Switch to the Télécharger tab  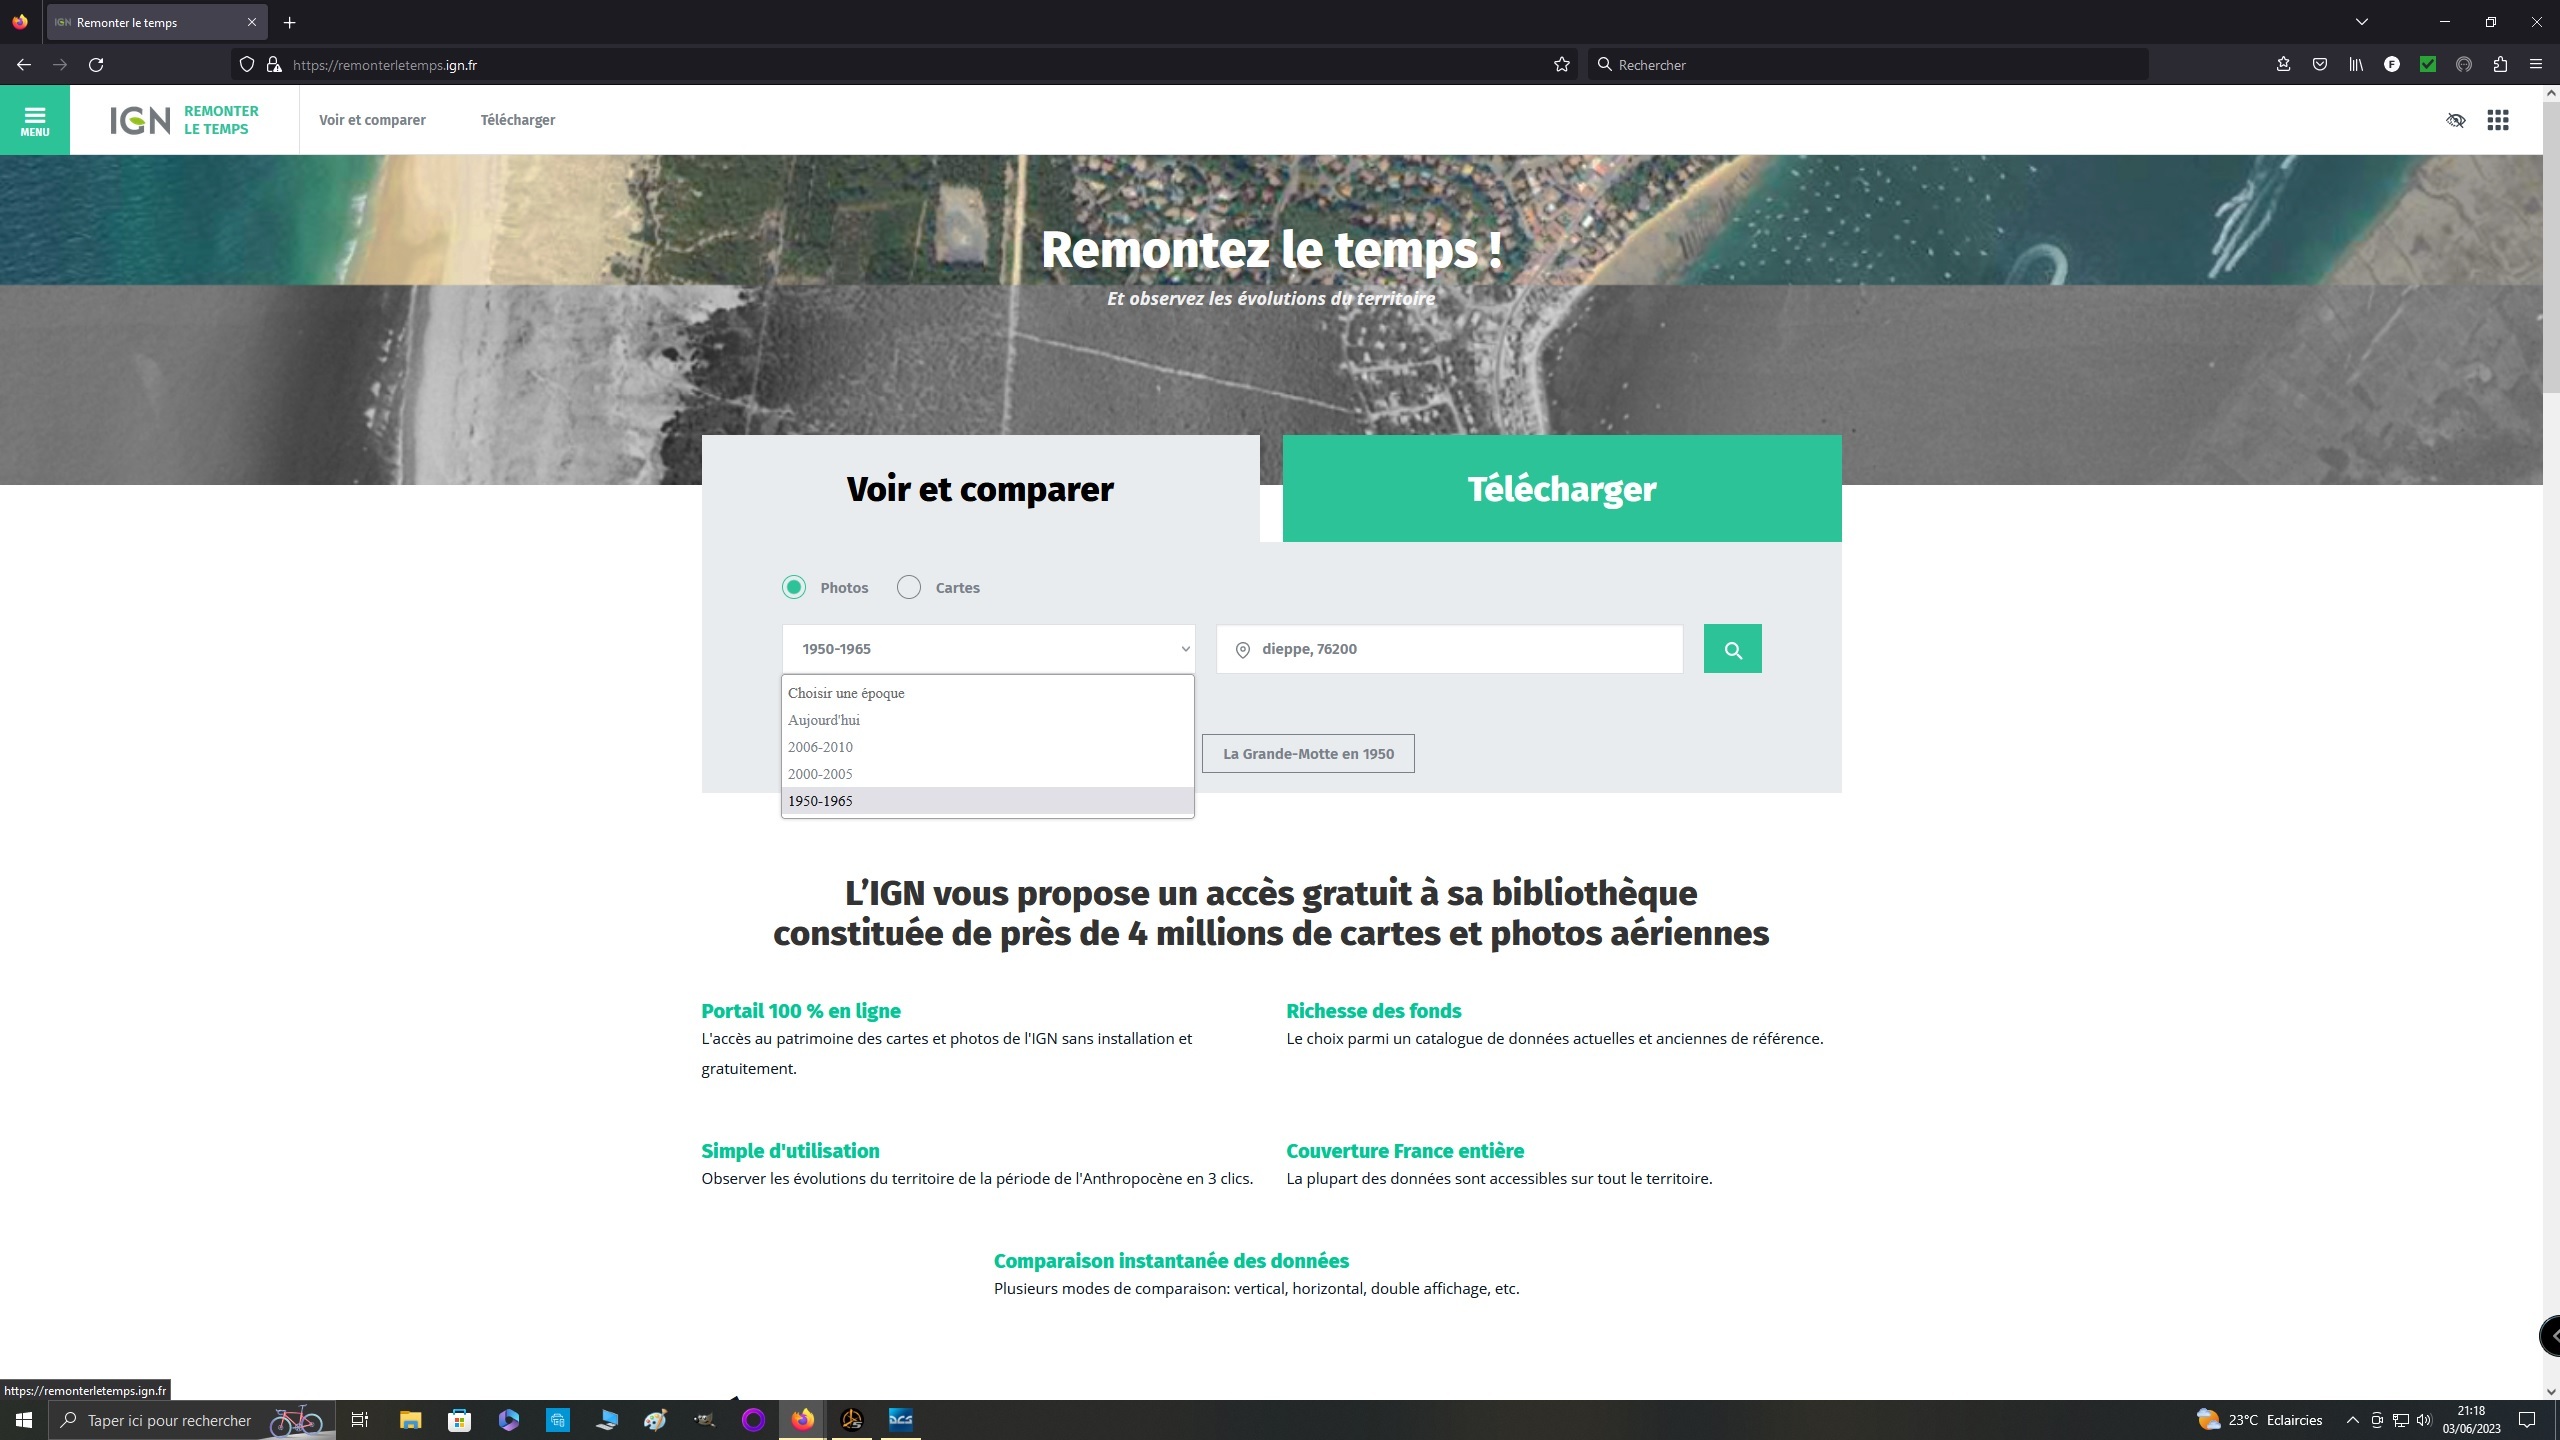(x=1561, y=489)
